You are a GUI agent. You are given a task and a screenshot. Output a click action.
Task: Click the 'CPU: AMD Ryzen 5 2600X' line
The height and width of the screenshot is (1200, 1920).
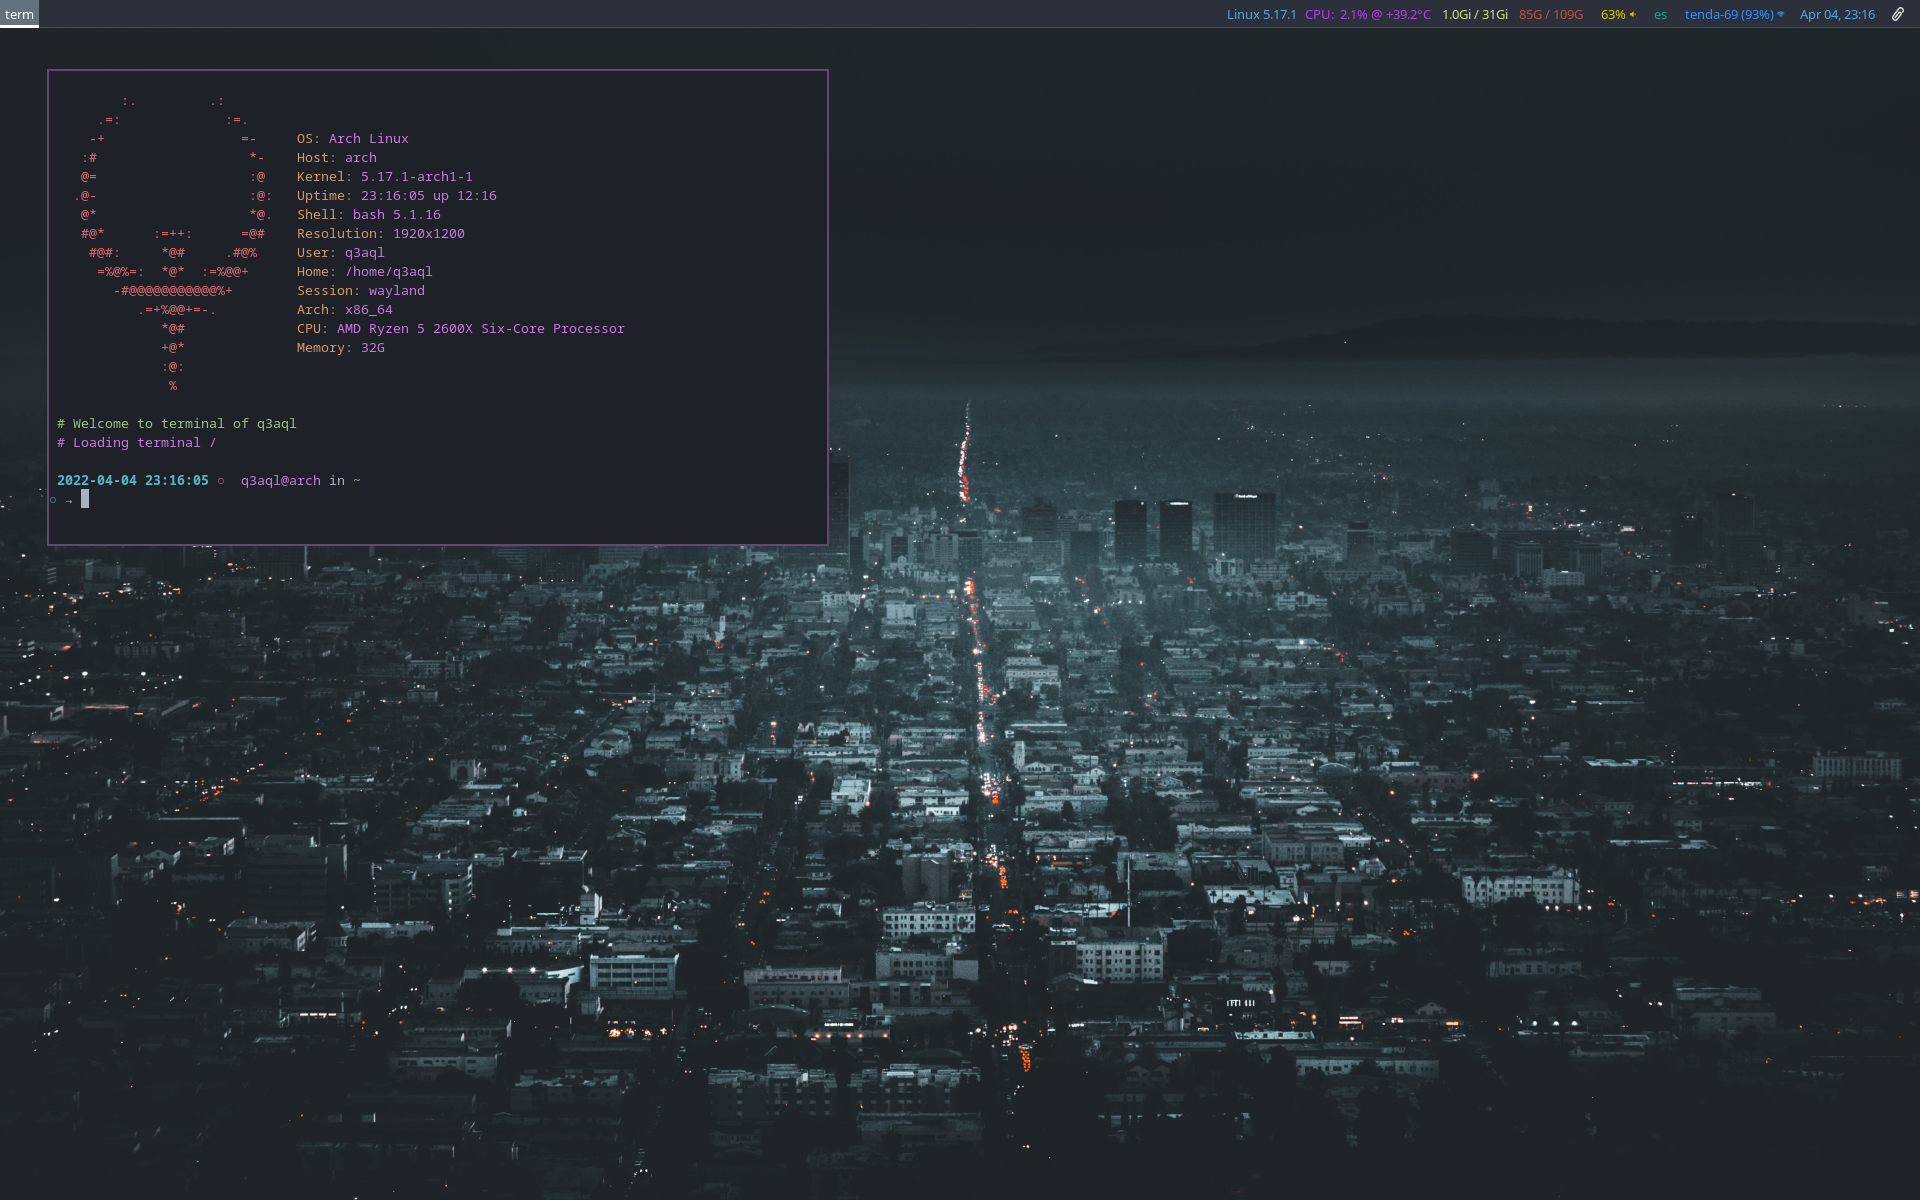click(460, 328)
